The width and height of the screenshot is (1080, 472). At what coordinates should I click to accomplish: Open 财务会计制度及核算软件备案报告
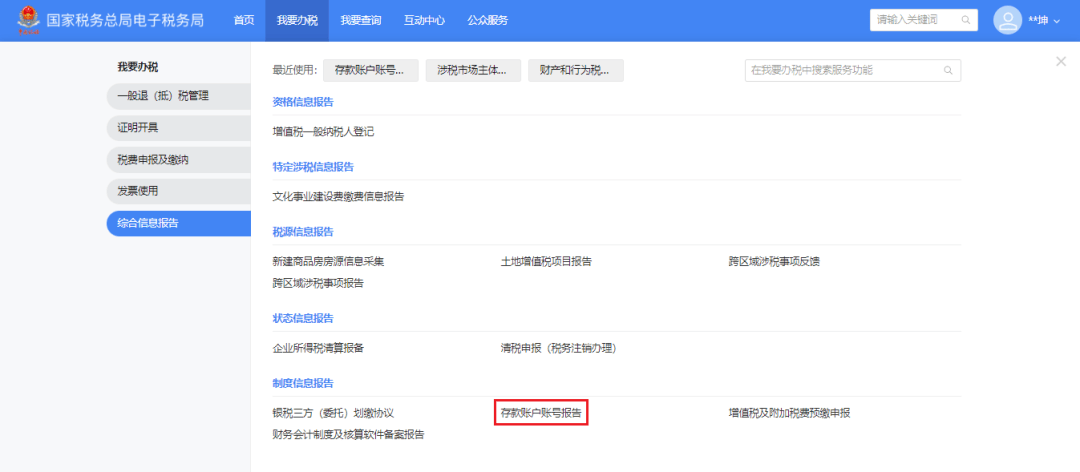point(349,435)
